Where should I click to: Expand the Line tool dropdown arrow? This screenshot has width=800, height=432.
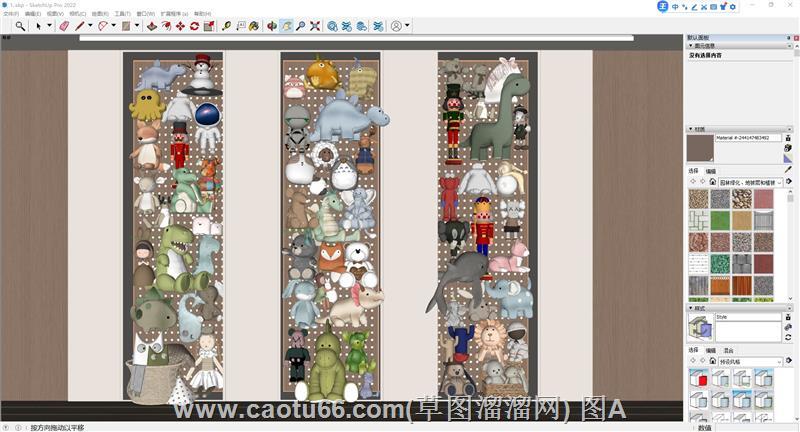(x=90, y=26)
